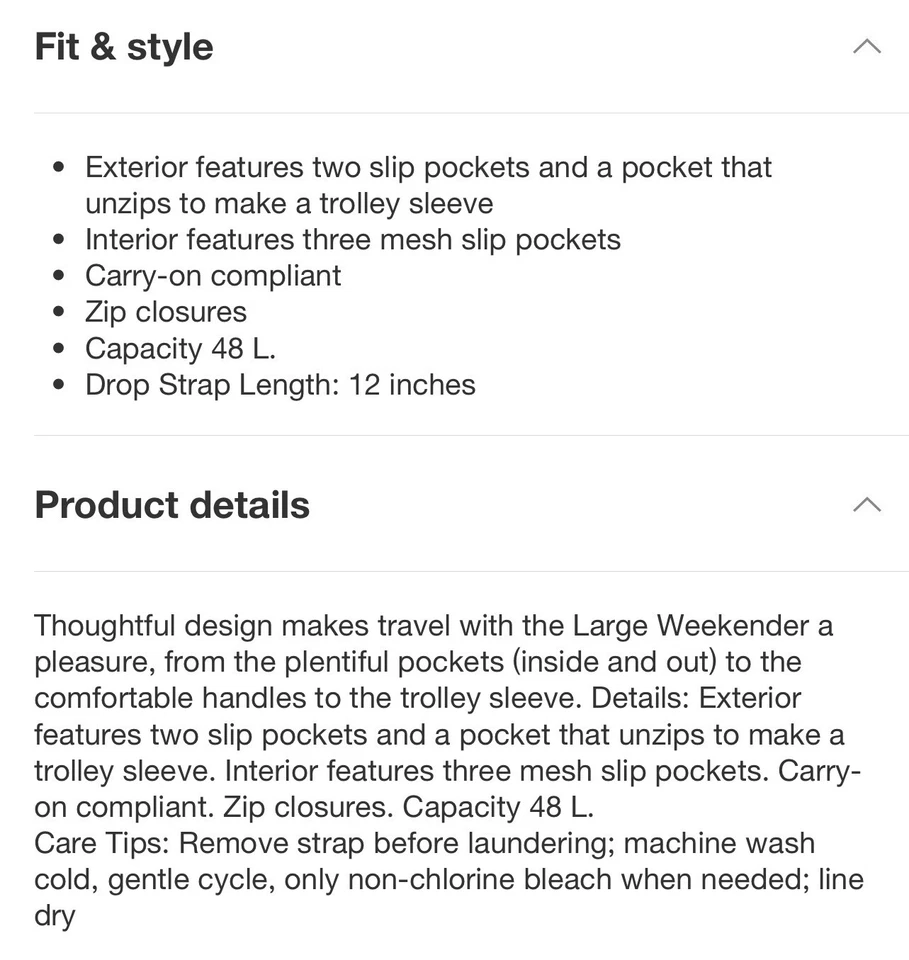The height and width of the screenshot is (960, 909).
Task: Select the "Zip closures" bullet item
Action: [x=166, y=312]
